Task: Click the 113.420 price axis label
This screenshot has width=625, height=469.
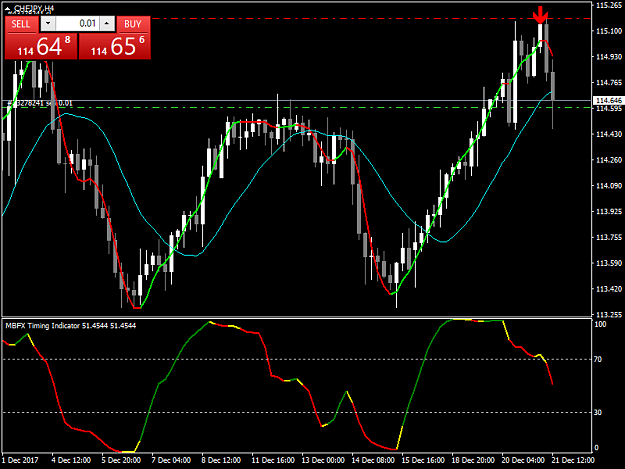Action: [609, 288]
